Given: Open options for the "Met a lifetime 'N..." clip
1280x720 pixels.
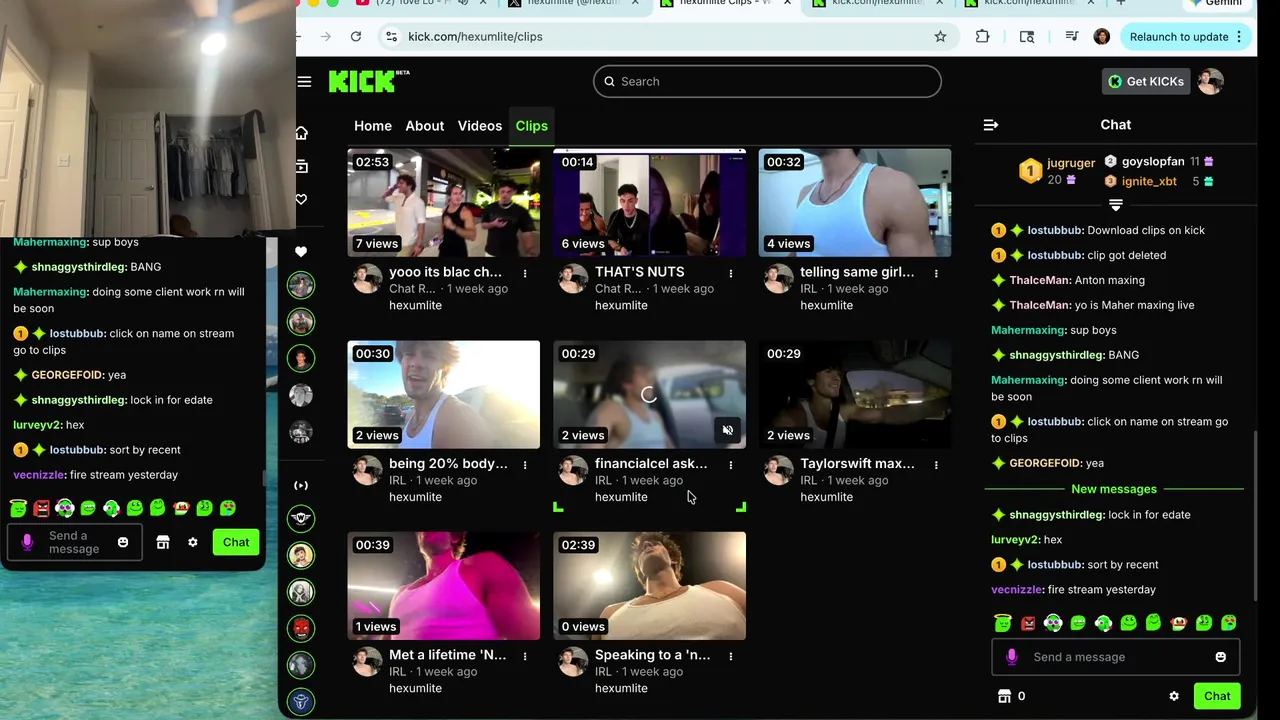Looking at the screenshot, I should coord(525,656).
